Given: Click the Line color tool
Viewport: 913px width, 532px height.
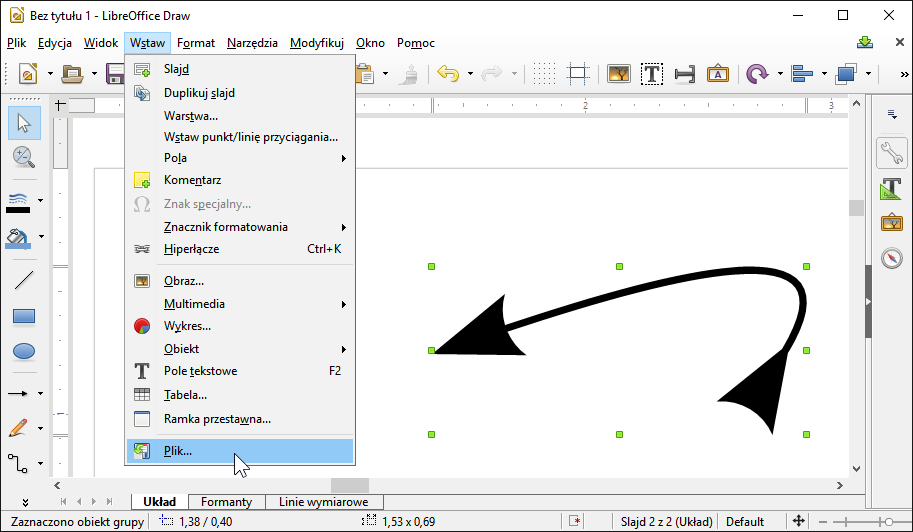Looking at the screenshot, I should 18,202.
